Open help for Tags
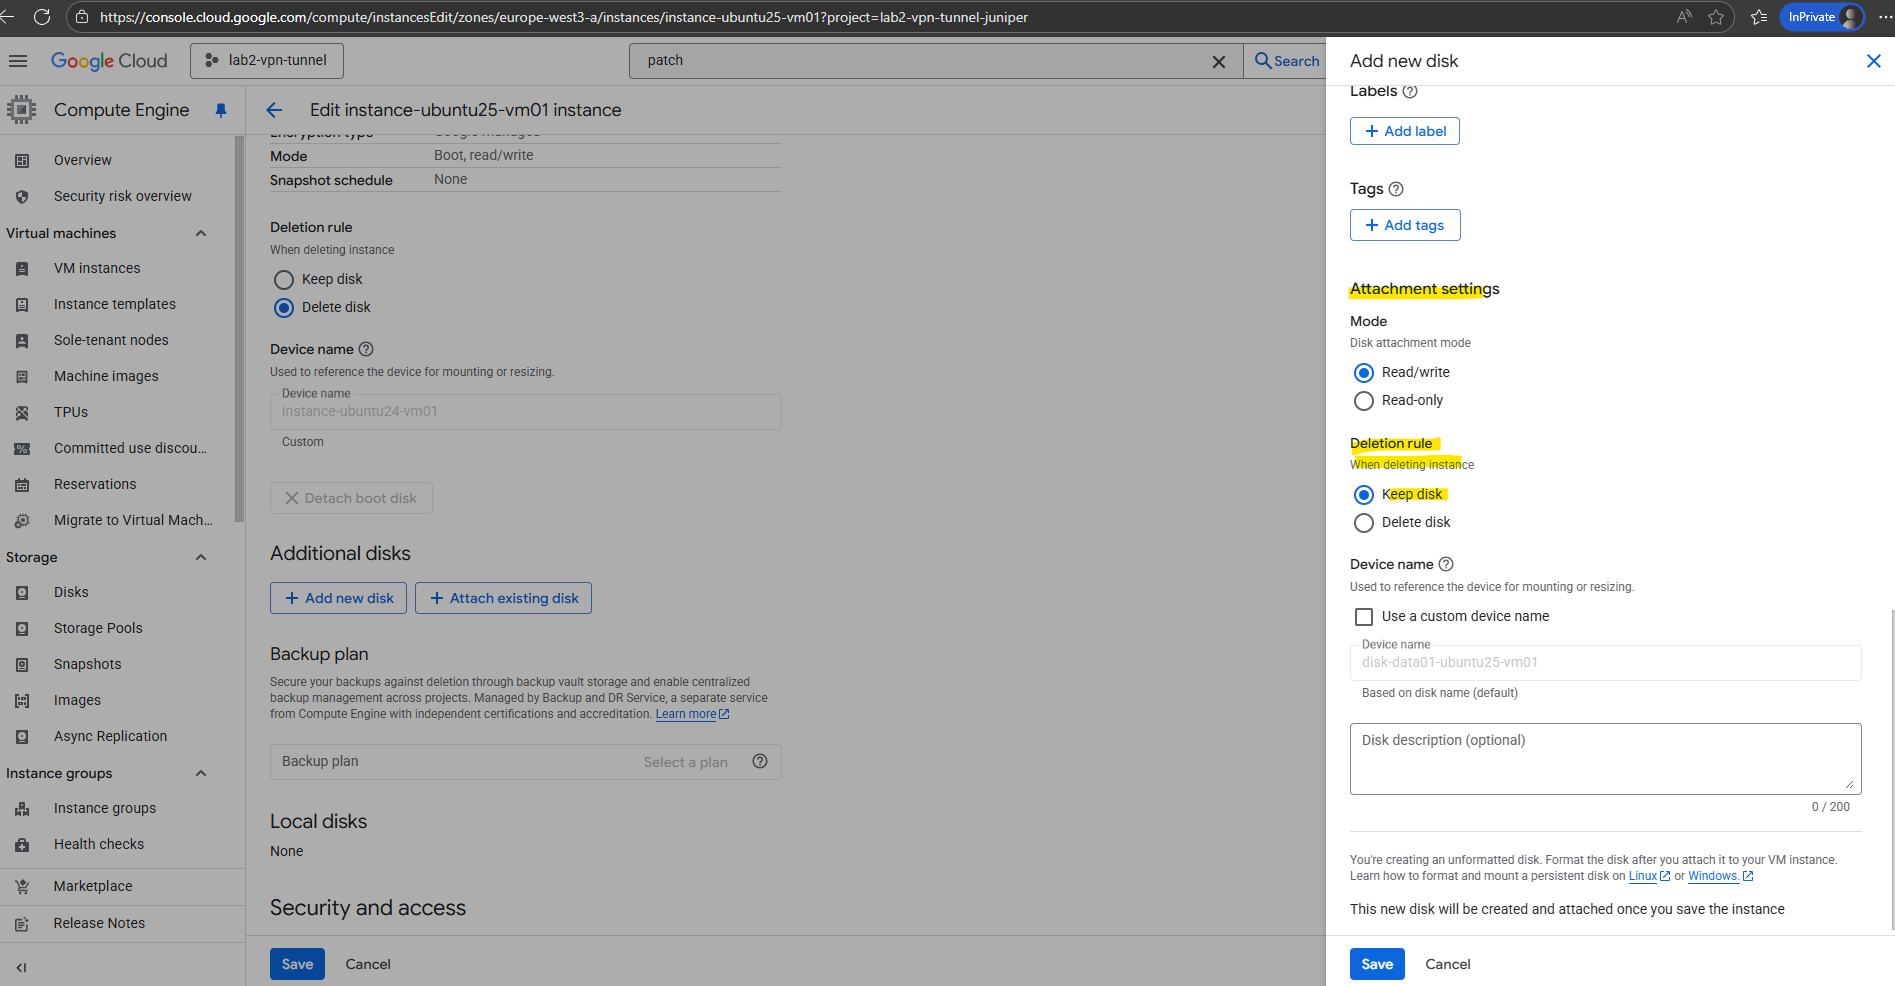The height and width of the screenshot is (986, 1895). (1396, 189)
